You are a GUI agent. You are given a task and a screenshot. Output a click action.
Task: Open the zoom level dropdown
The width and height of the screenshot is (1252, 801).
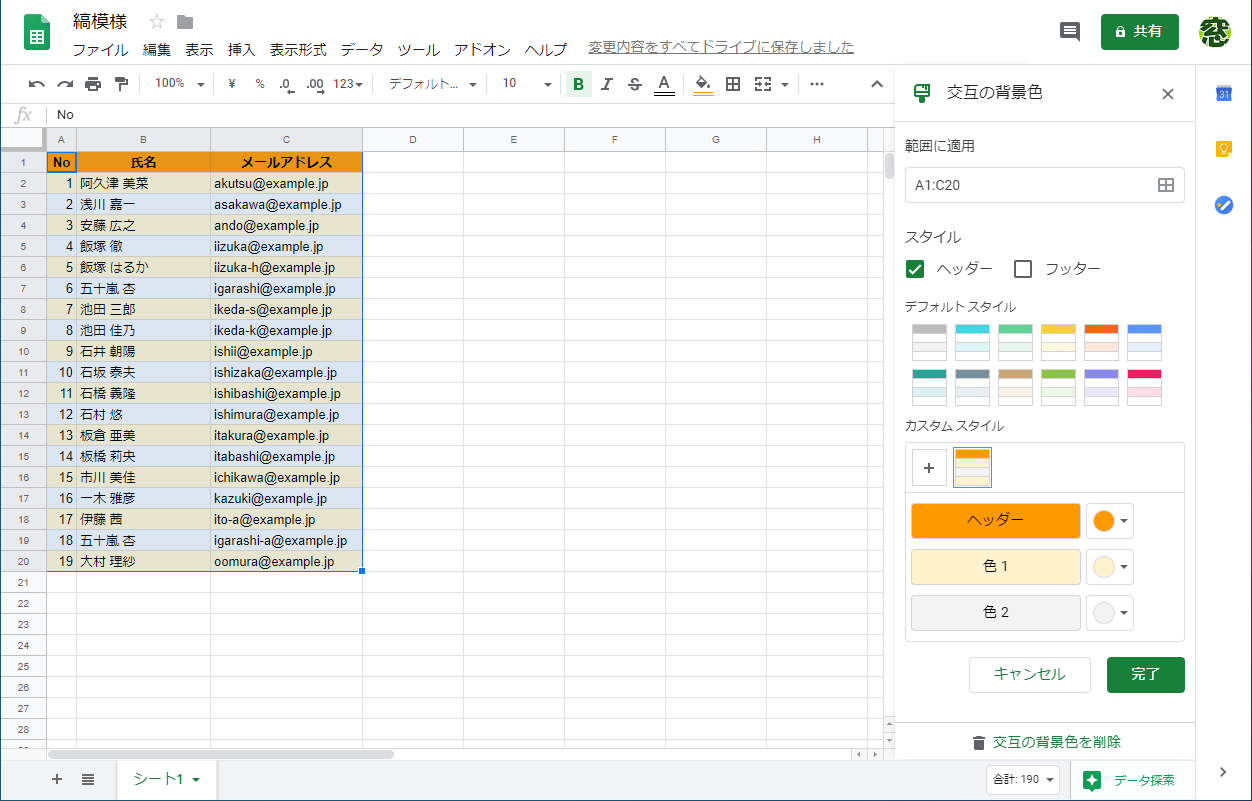coord(178,84)
